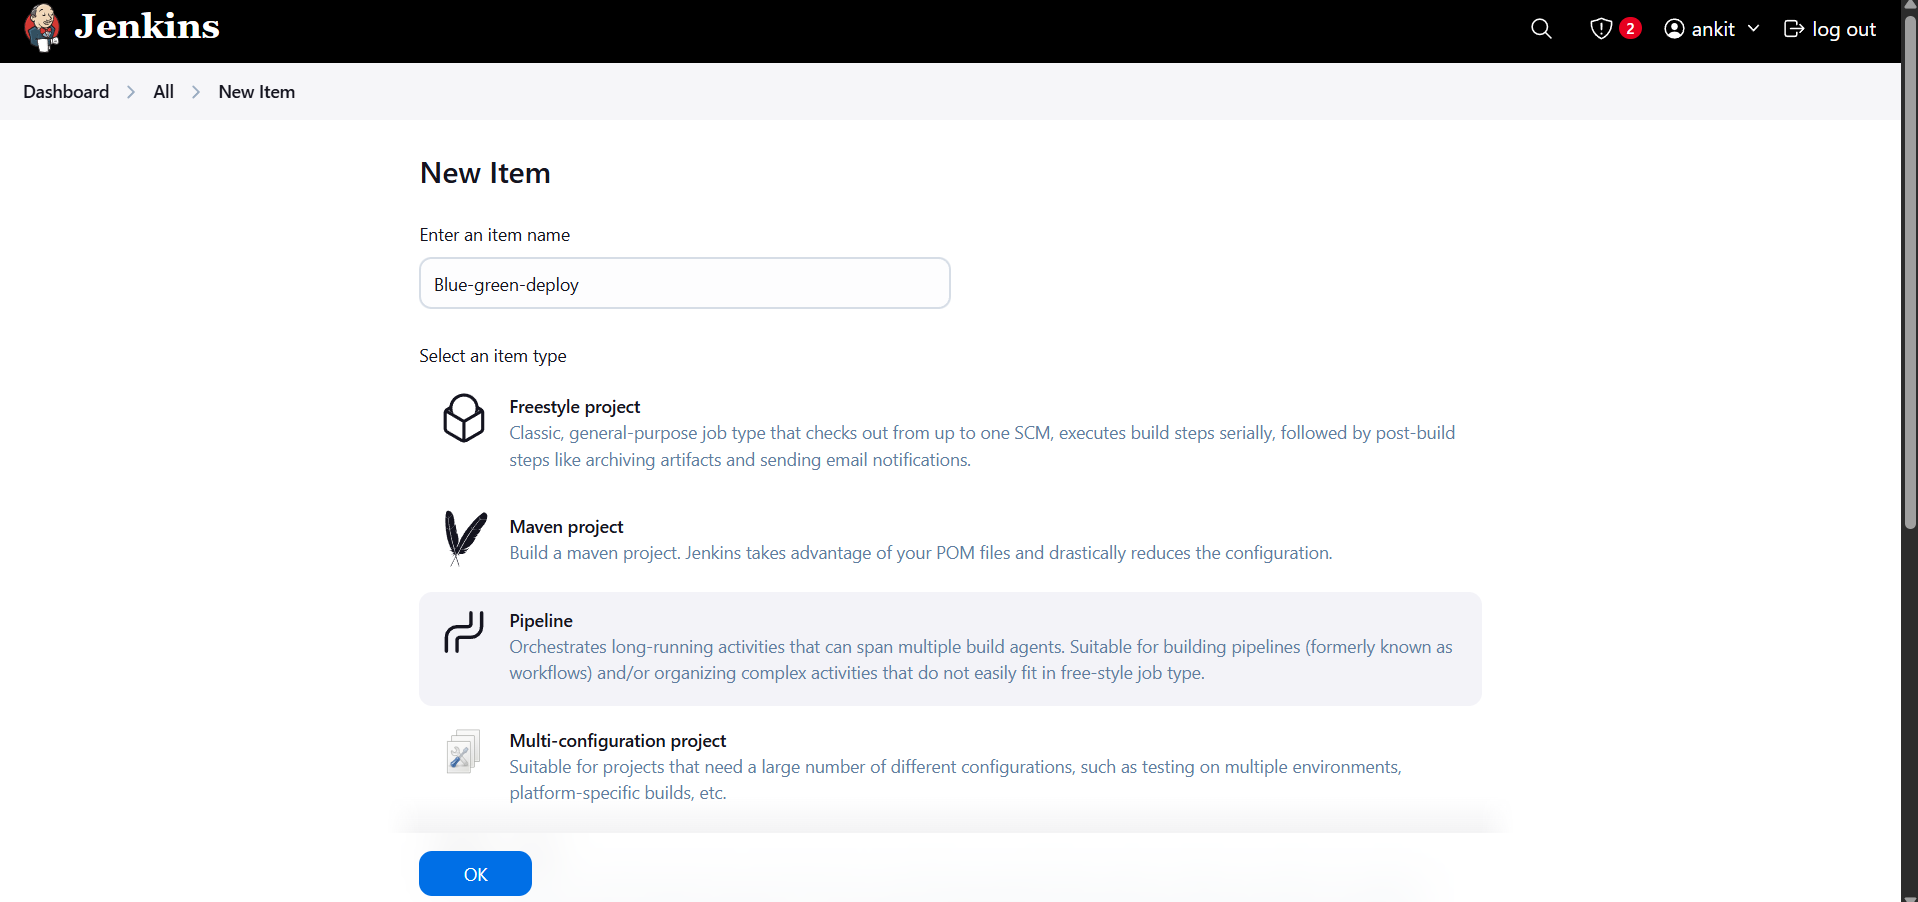1918x902 pixels.
Task: Click the page vertical scrollbar thumb
Action: (x=1910, y=270)
